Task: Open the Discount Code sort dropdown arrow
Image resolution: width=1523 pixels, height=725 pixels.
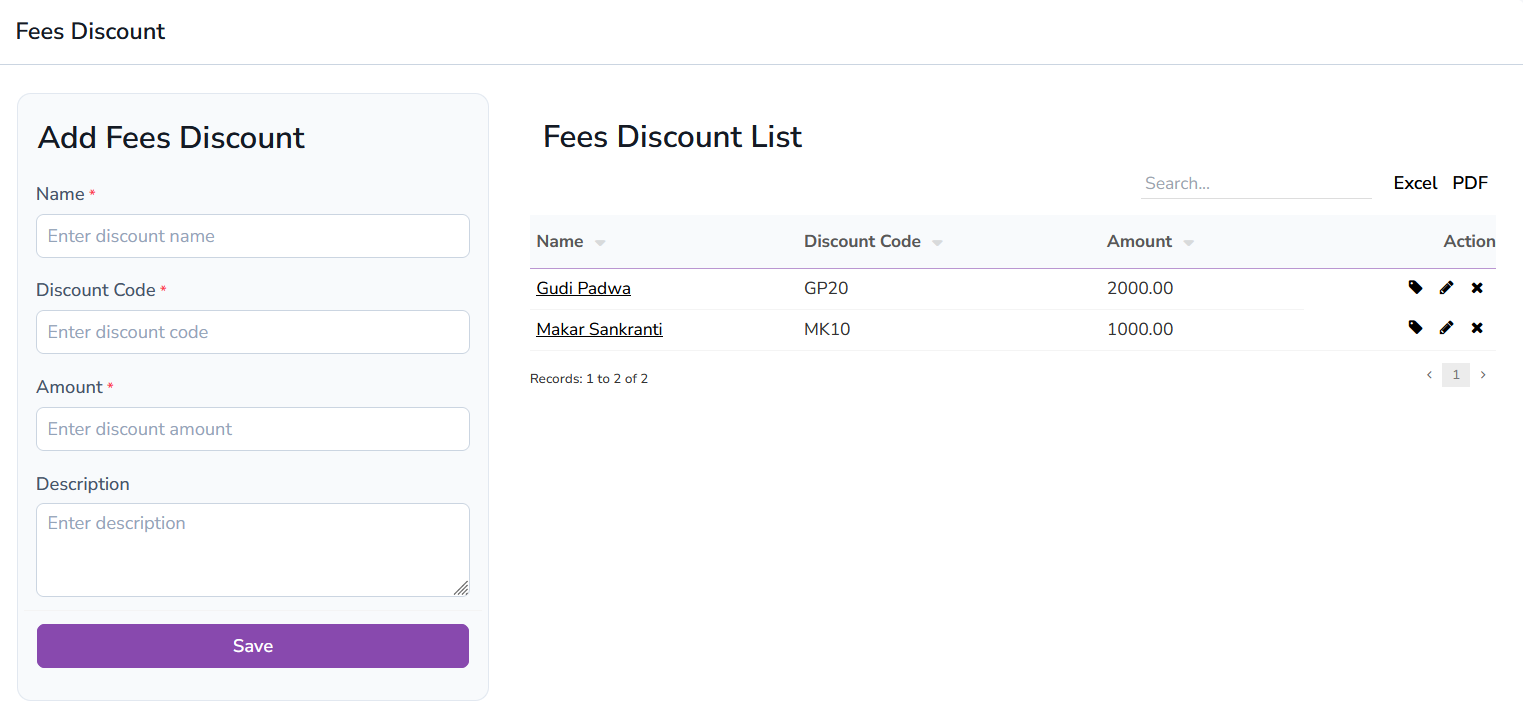Action: [x=937, y=242]
